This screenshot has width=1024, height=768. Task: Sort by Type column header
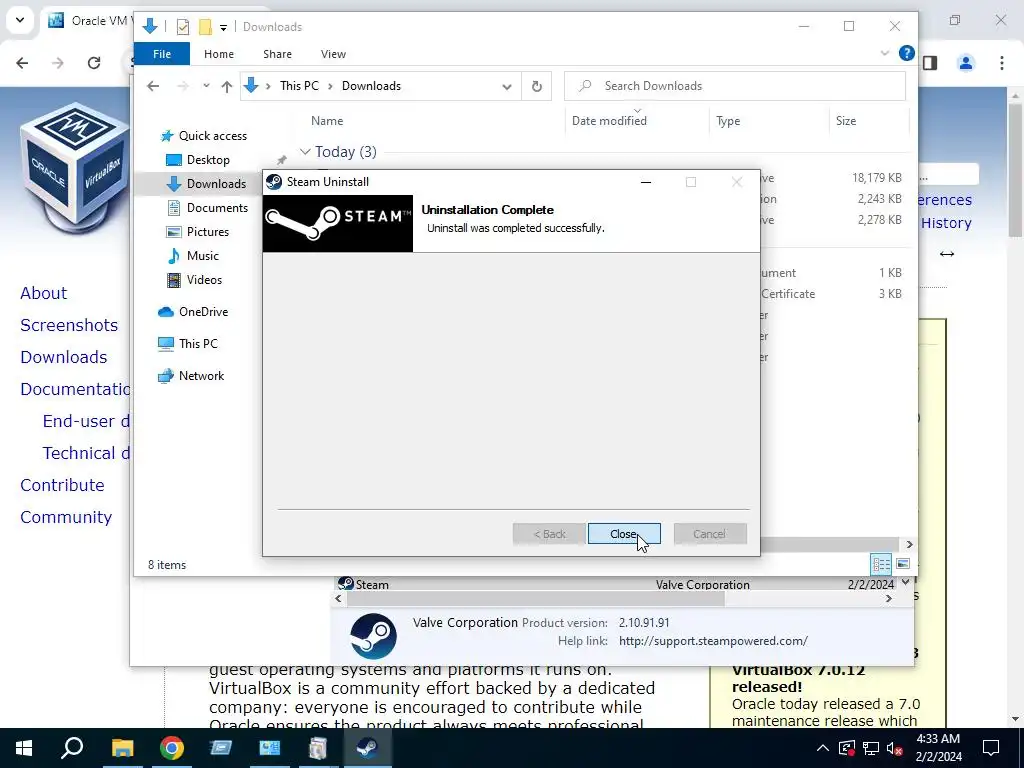[728, 121]
